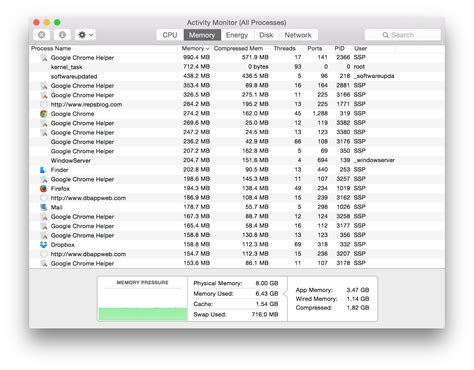
Task: Click the icon for http://www.irepsblog.com
Action: 44,104
